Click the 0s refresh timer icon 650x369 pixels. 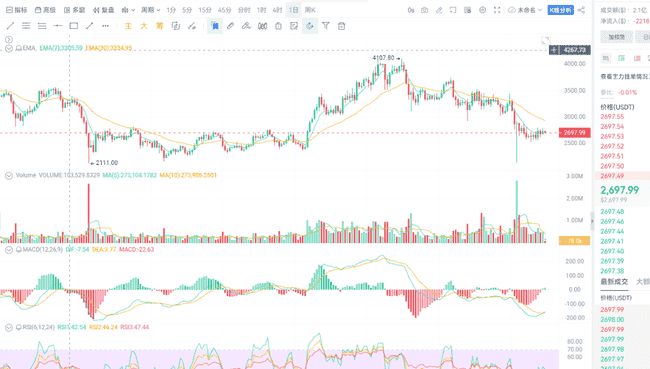[411, 10]
